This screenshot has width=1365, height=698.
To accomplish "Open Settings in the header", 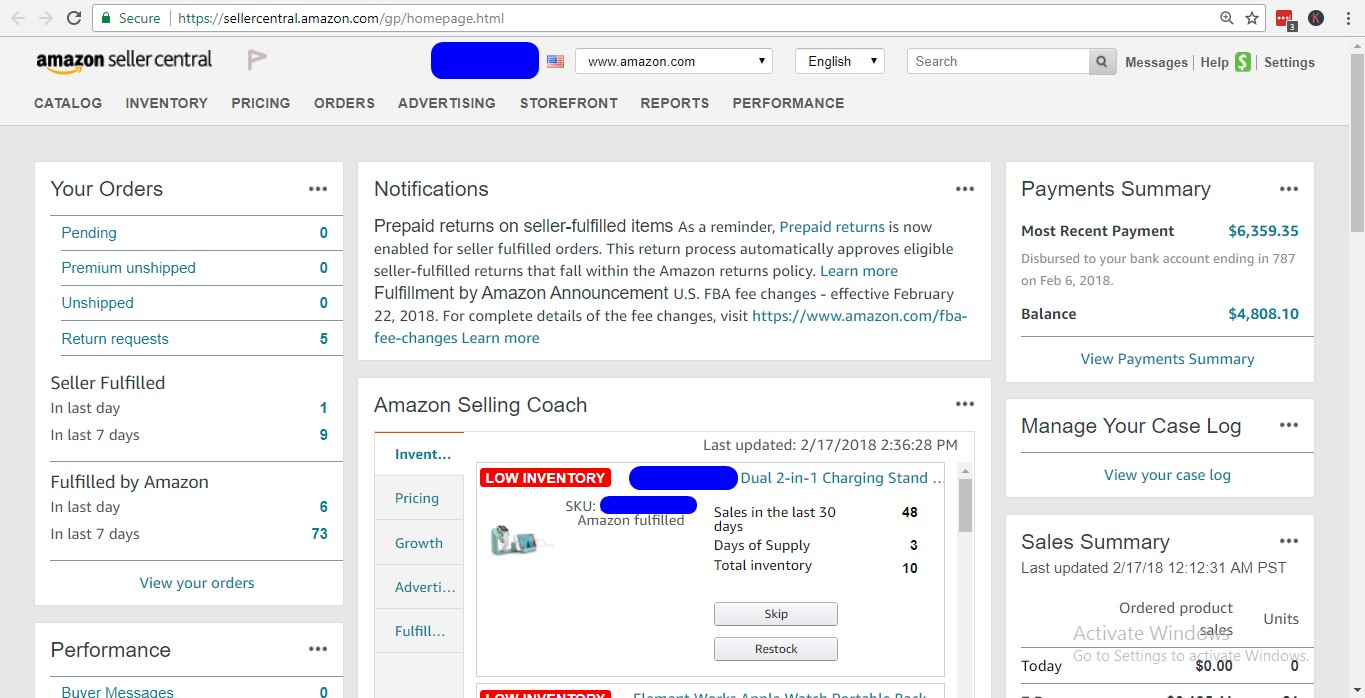I will pyautogui.click(x=1289, y=62).
